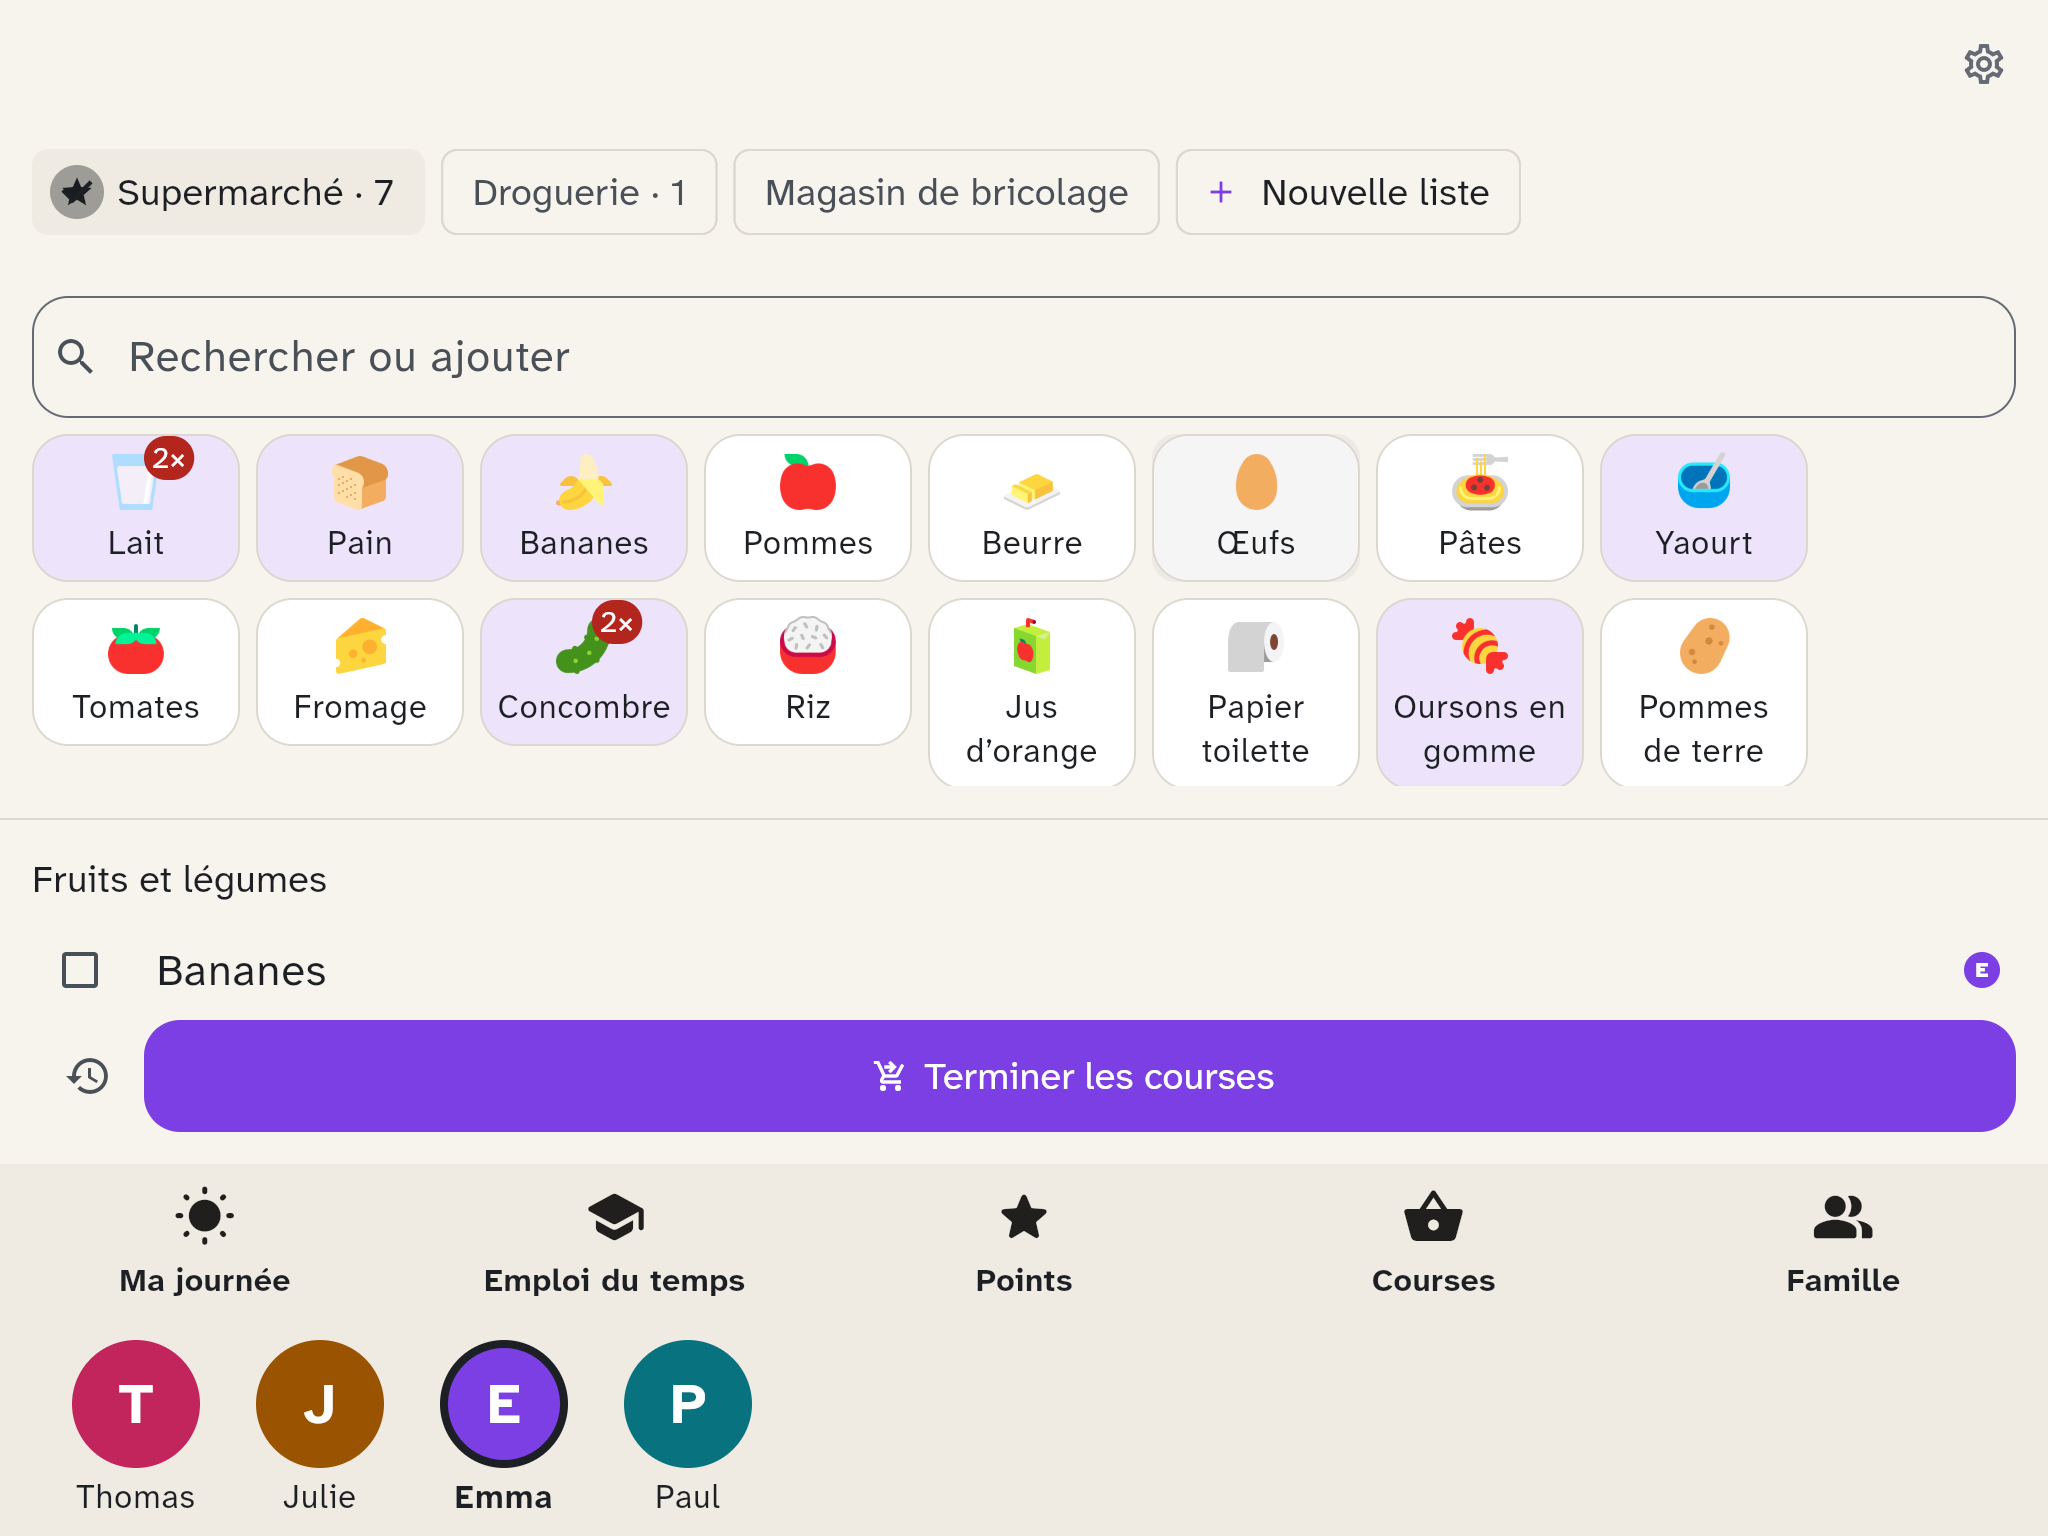Add Lait tile to the list
The width and height of the screenshot is (2048, 1536).
[x=136, y=508]
